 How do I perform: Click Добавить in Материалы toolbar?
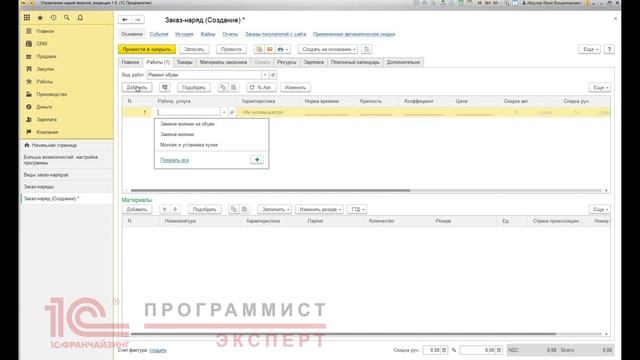(137, 209)
